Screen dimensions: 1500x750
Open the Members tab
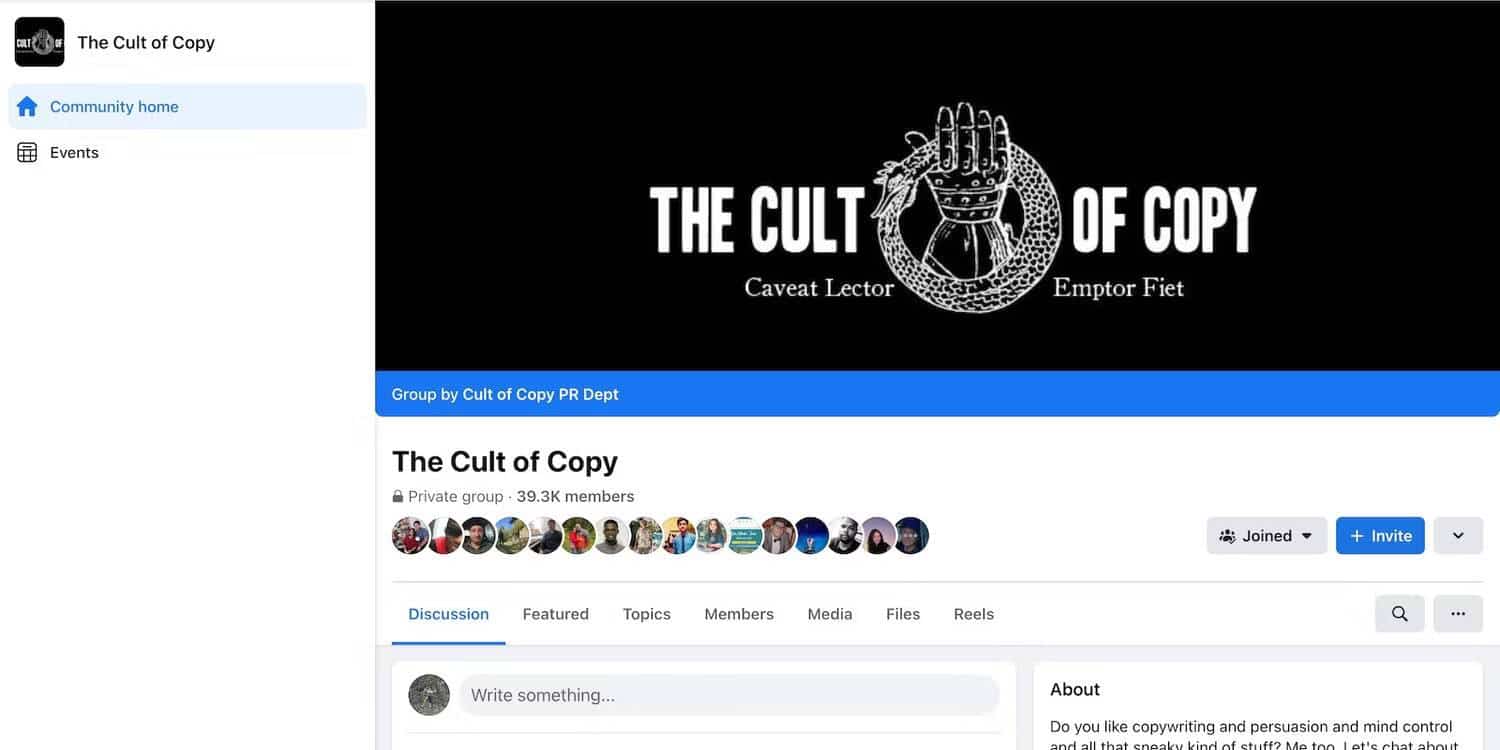point(739,614)
